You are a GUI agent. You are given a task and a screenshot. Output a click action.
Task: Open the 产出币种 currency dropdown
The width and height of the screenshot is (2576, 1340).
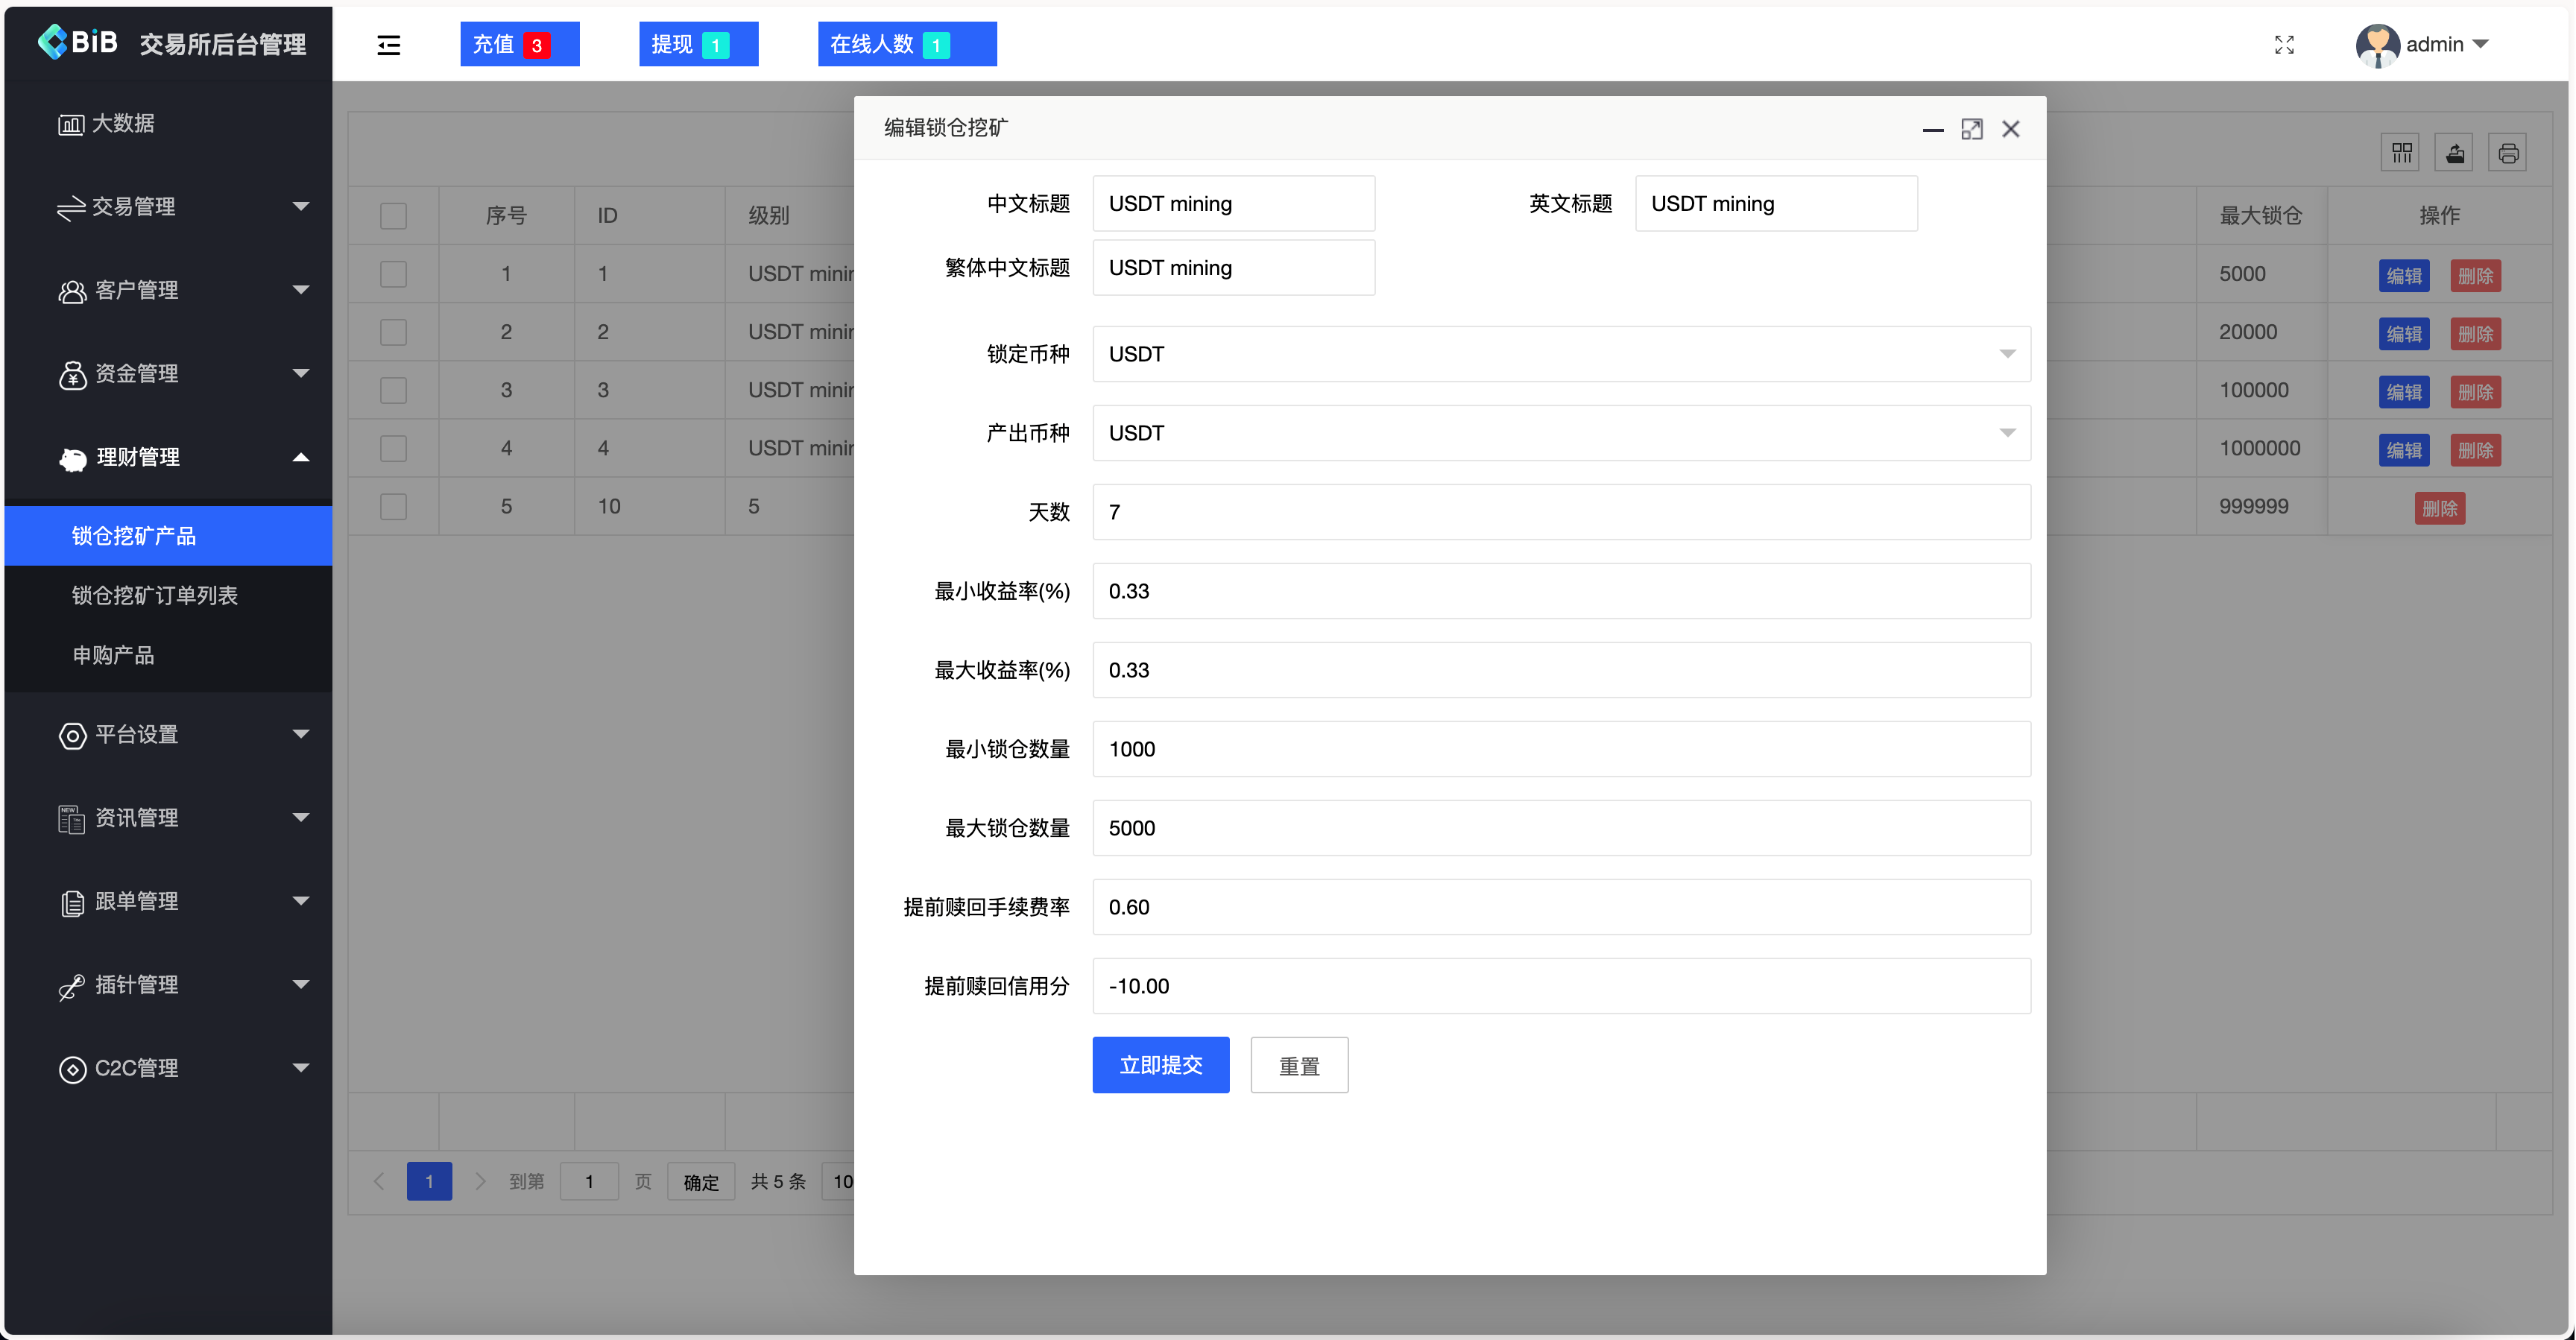click(x=2009, y=433)
